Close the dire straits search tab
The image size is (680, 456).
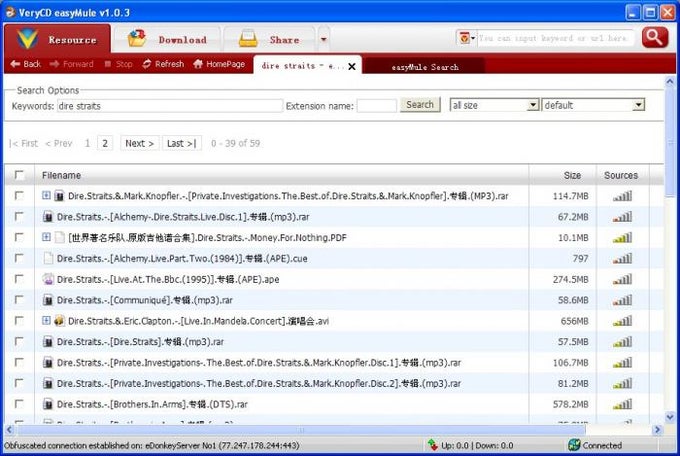pyautogui.click(x=352, y=66)
